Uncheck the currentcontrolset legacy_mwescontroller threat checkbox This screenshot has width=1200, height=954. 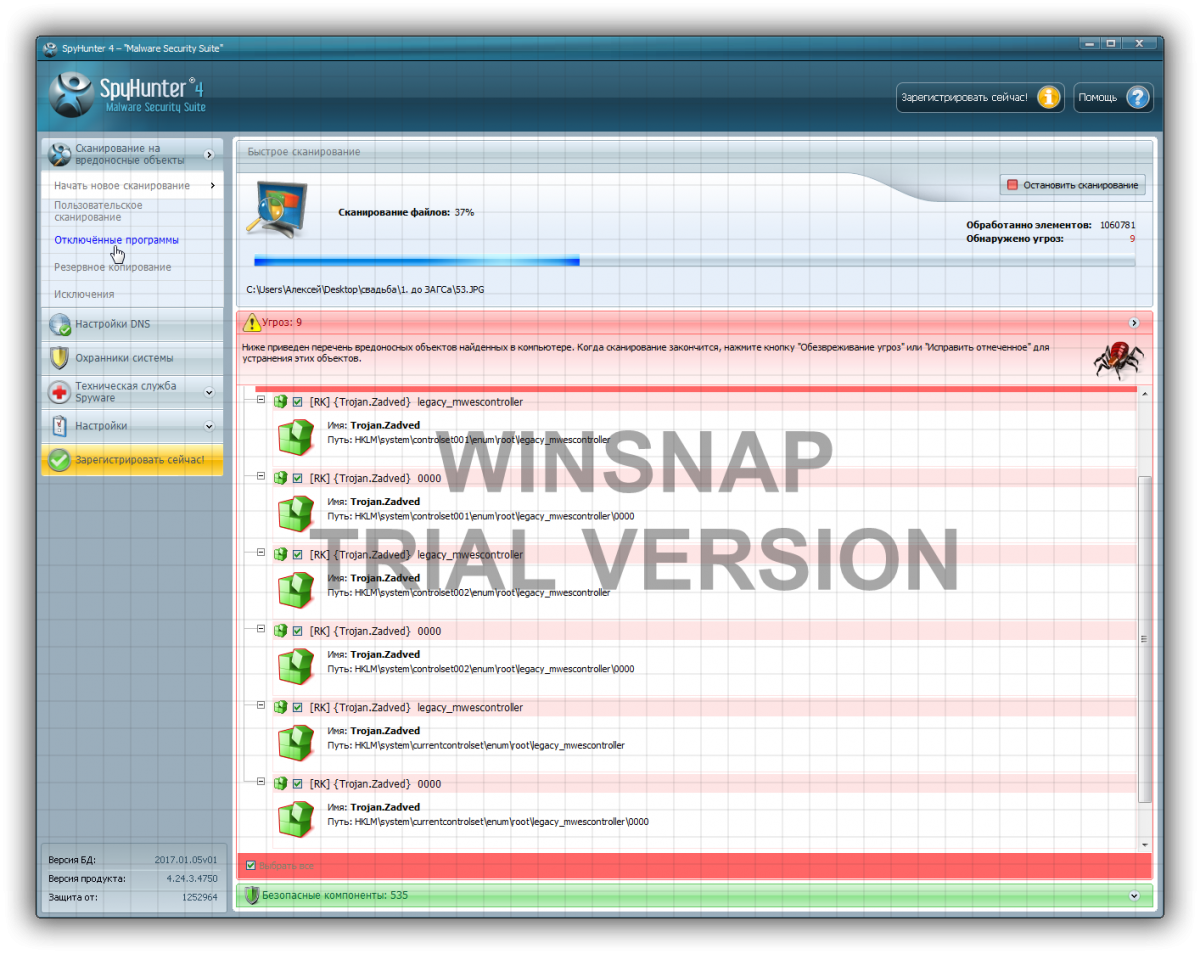pyautogui.click(x=298, y=708)
